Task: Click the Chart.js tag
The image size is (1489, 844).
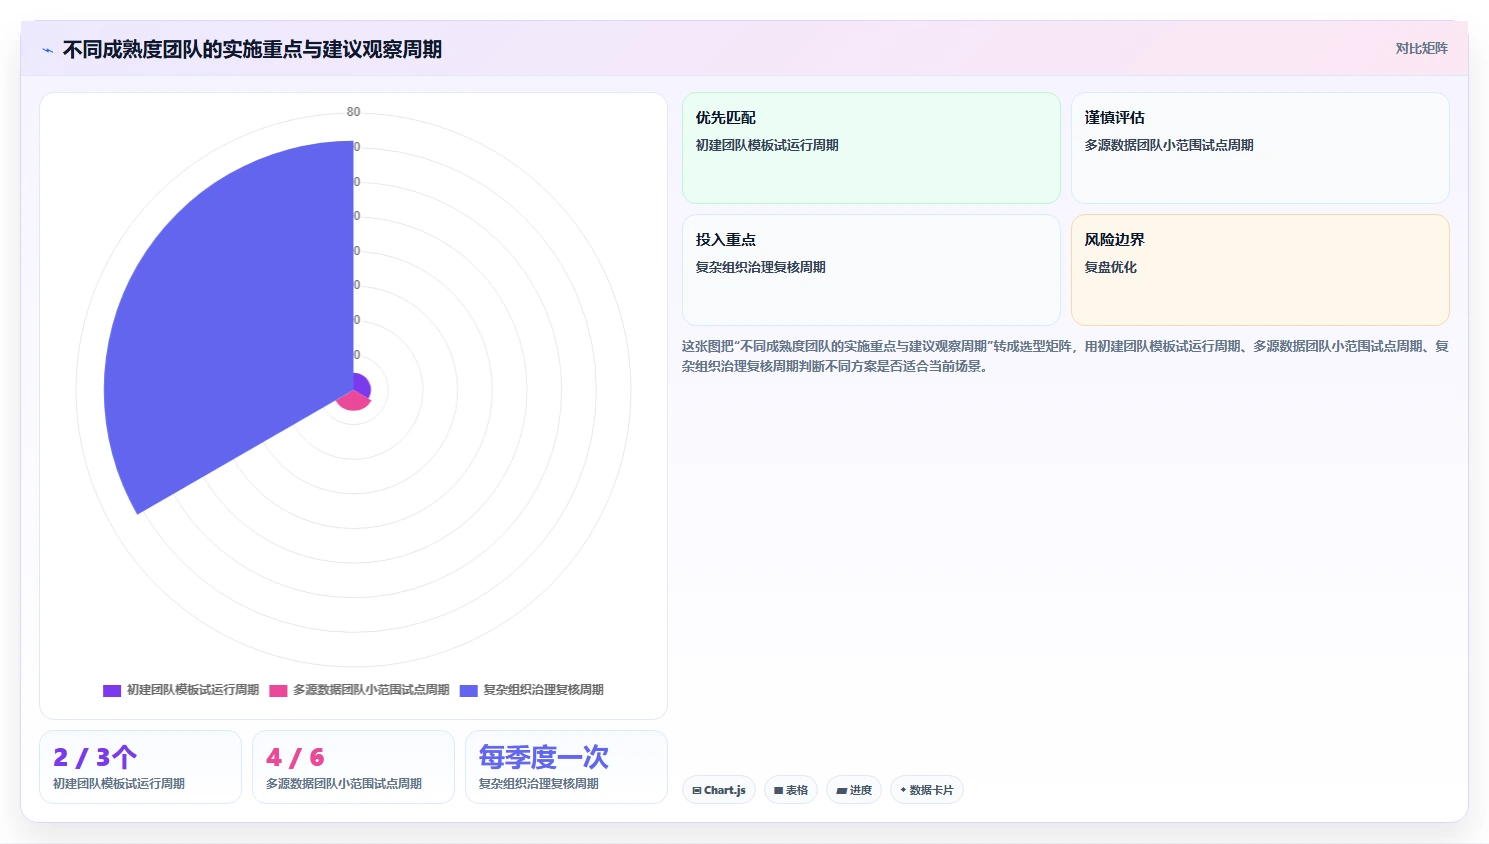Action: point(719,790)
